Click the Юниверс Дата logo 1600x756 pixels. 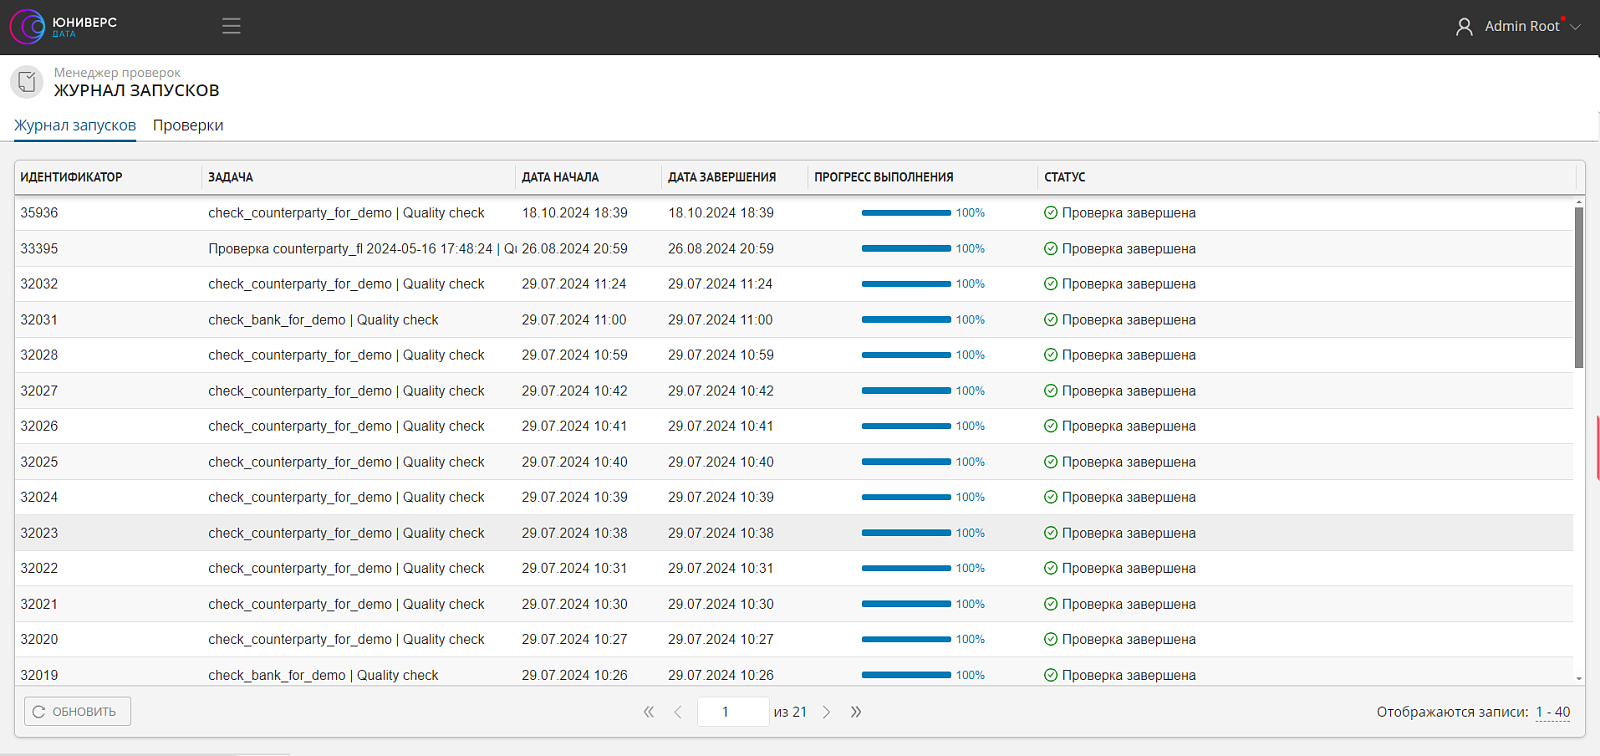64,27
